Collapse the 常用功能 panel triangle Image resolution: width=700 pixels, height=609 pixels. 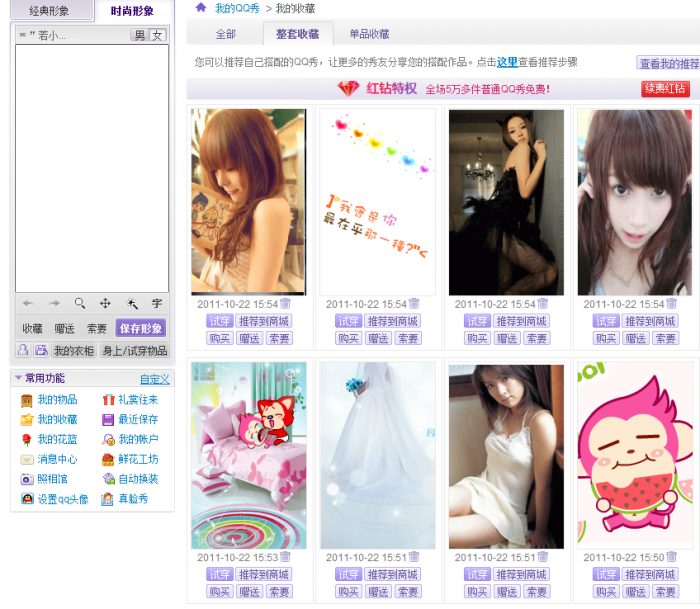point(18,378)
